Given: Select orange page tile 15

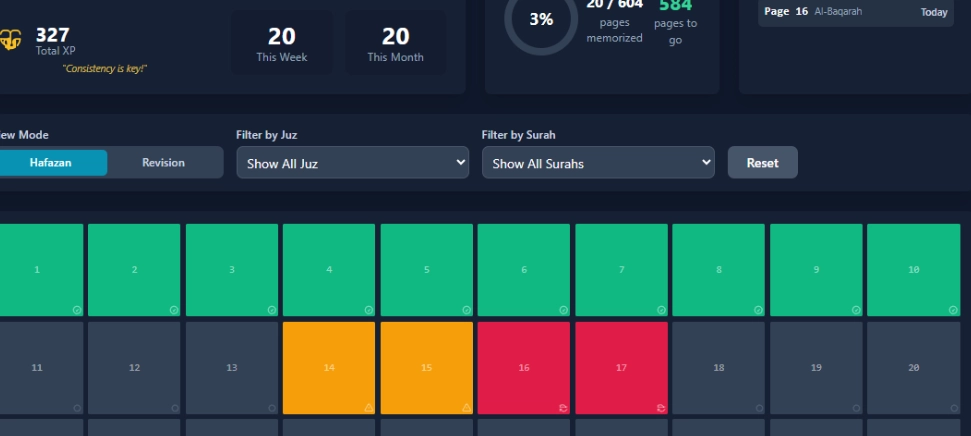Looking at the screenshot, I should 427,368.
